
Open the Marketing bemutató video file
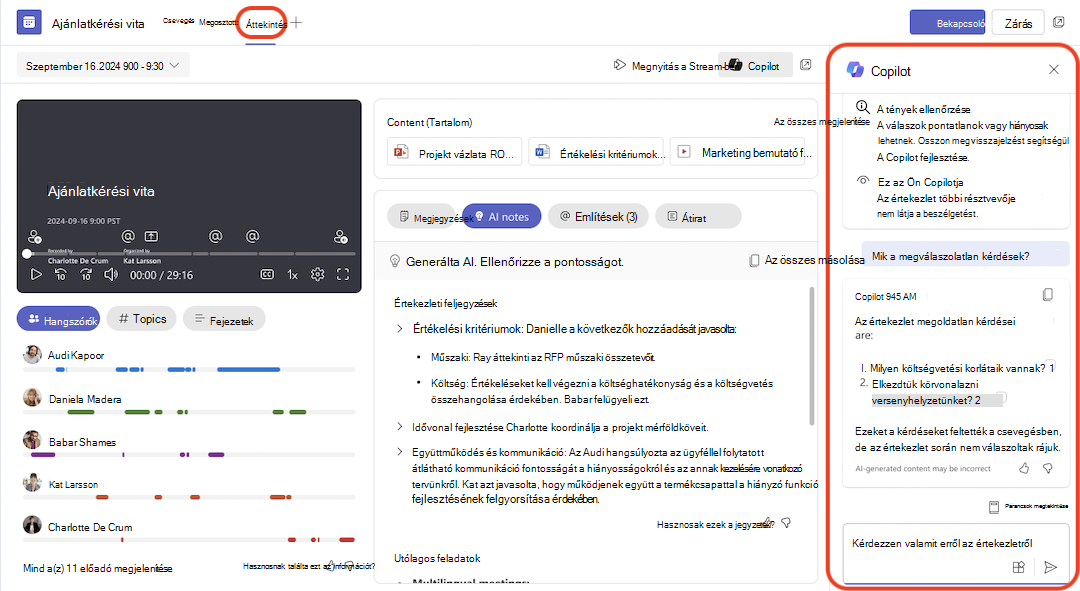tap(737, 152)
